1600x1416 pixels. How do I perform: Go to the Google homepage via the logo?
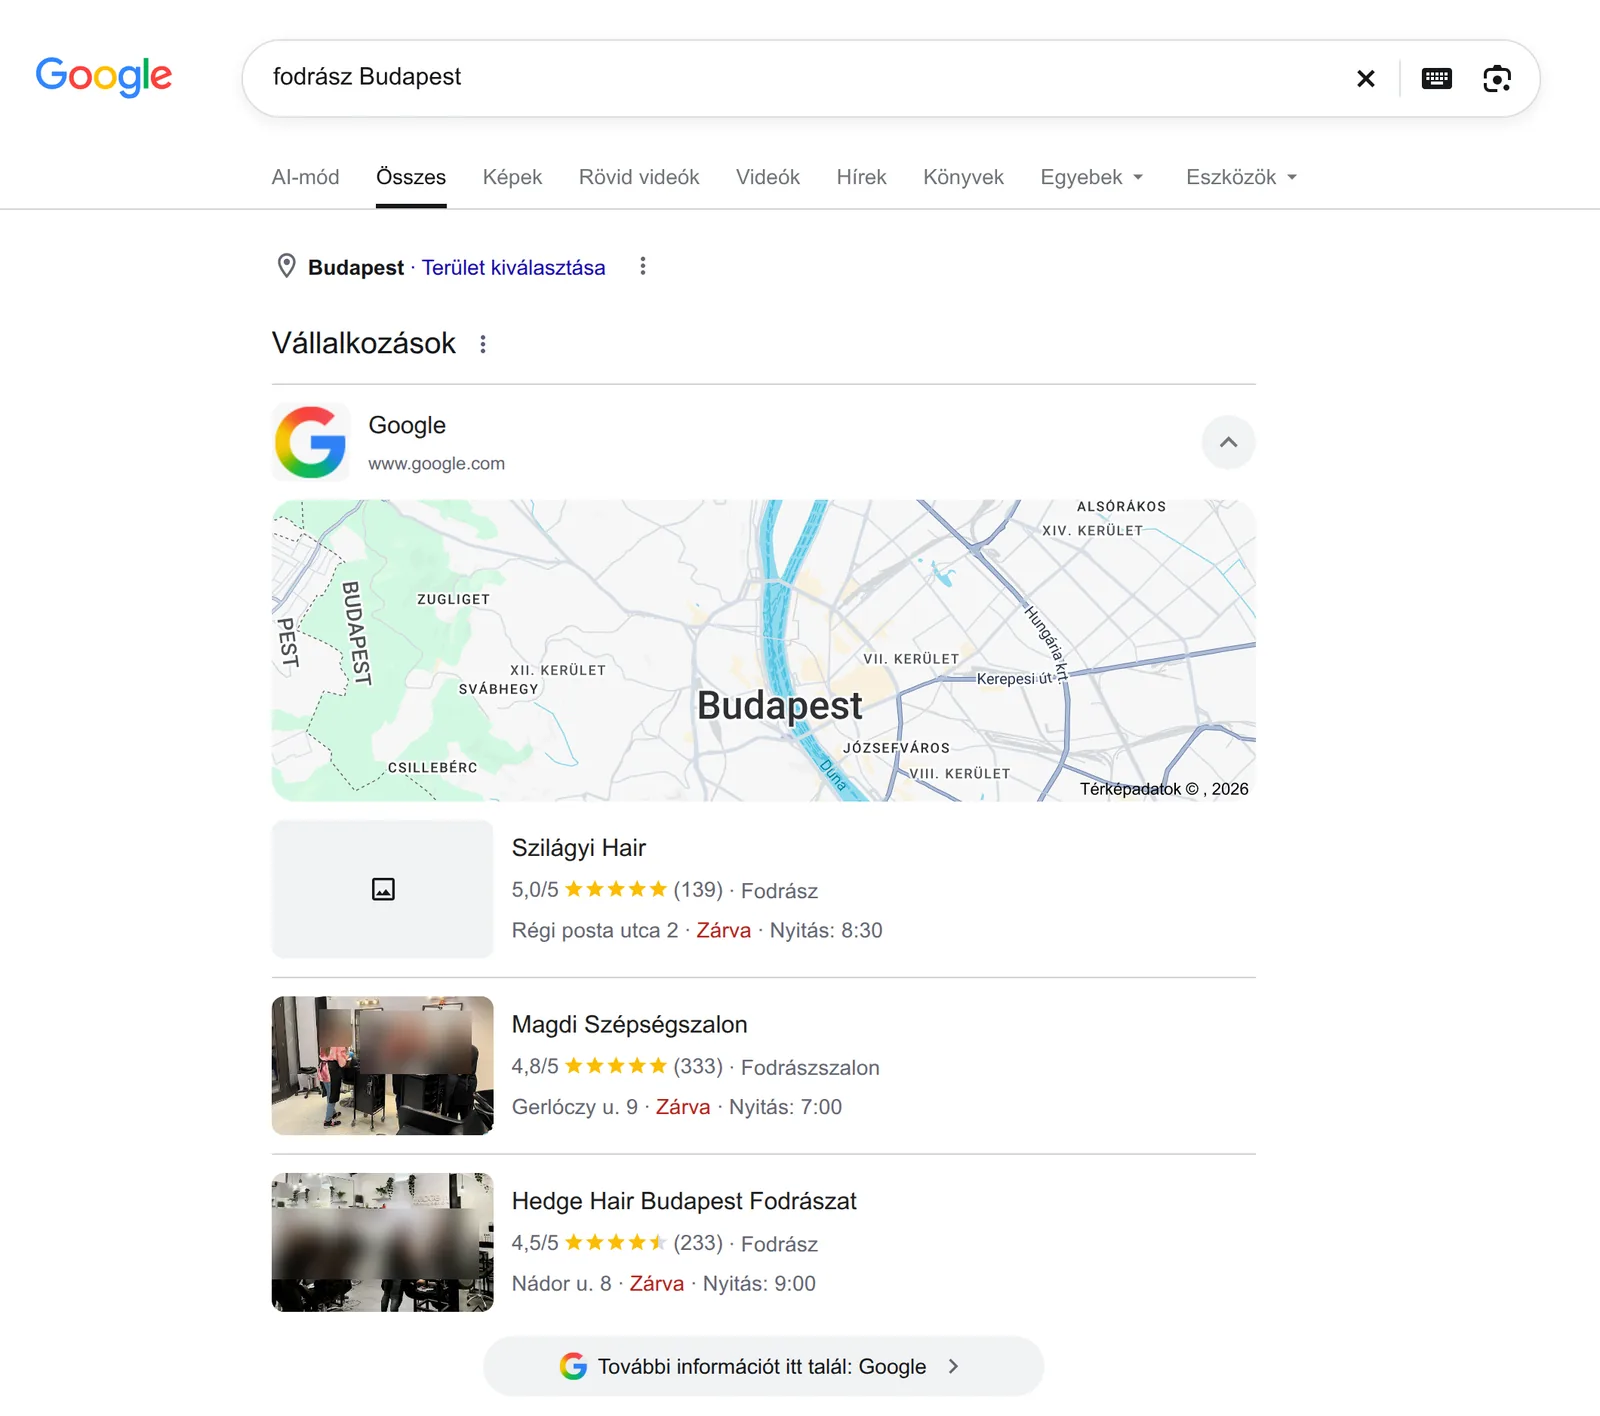(x=104, y=76)
